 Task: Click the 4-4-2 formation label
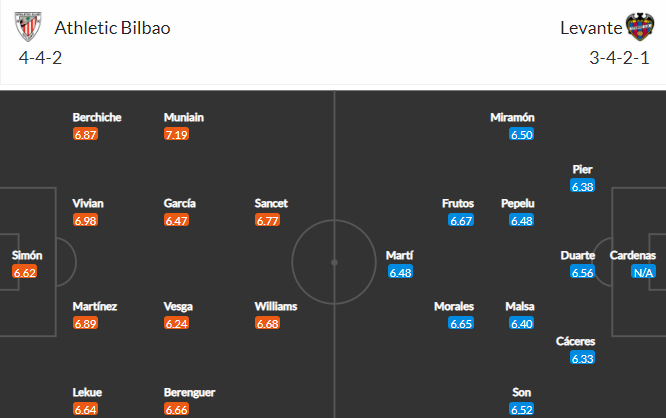(x=40, y=58)
